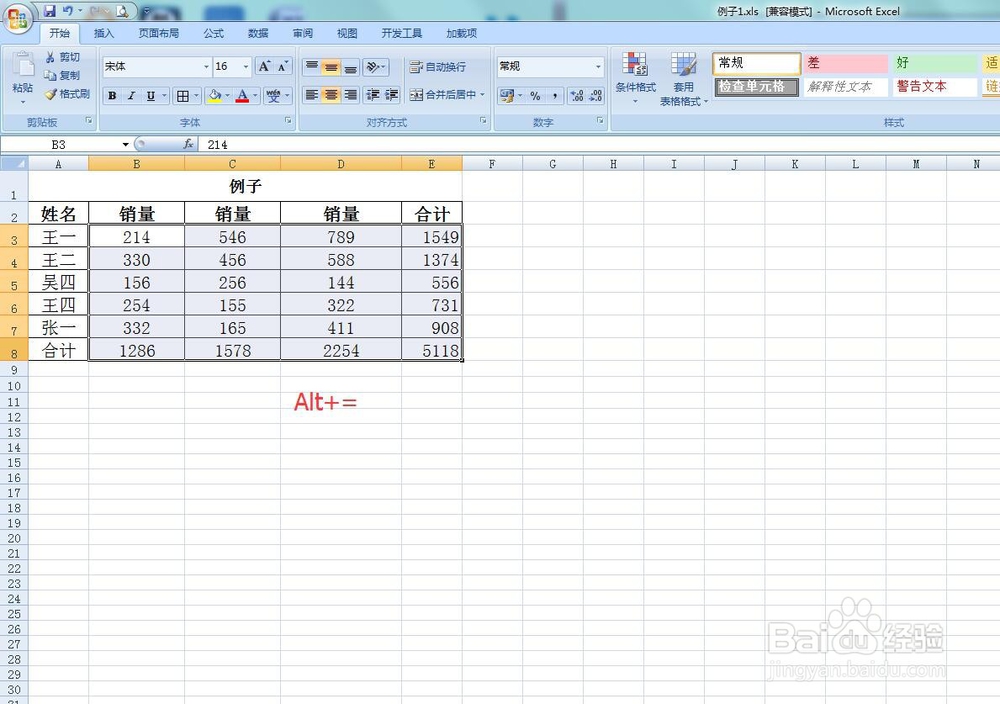The height and width of the screenshot is (704, 1000).
Task: Apply percent style to cells
Action: [x=535, y=96]
